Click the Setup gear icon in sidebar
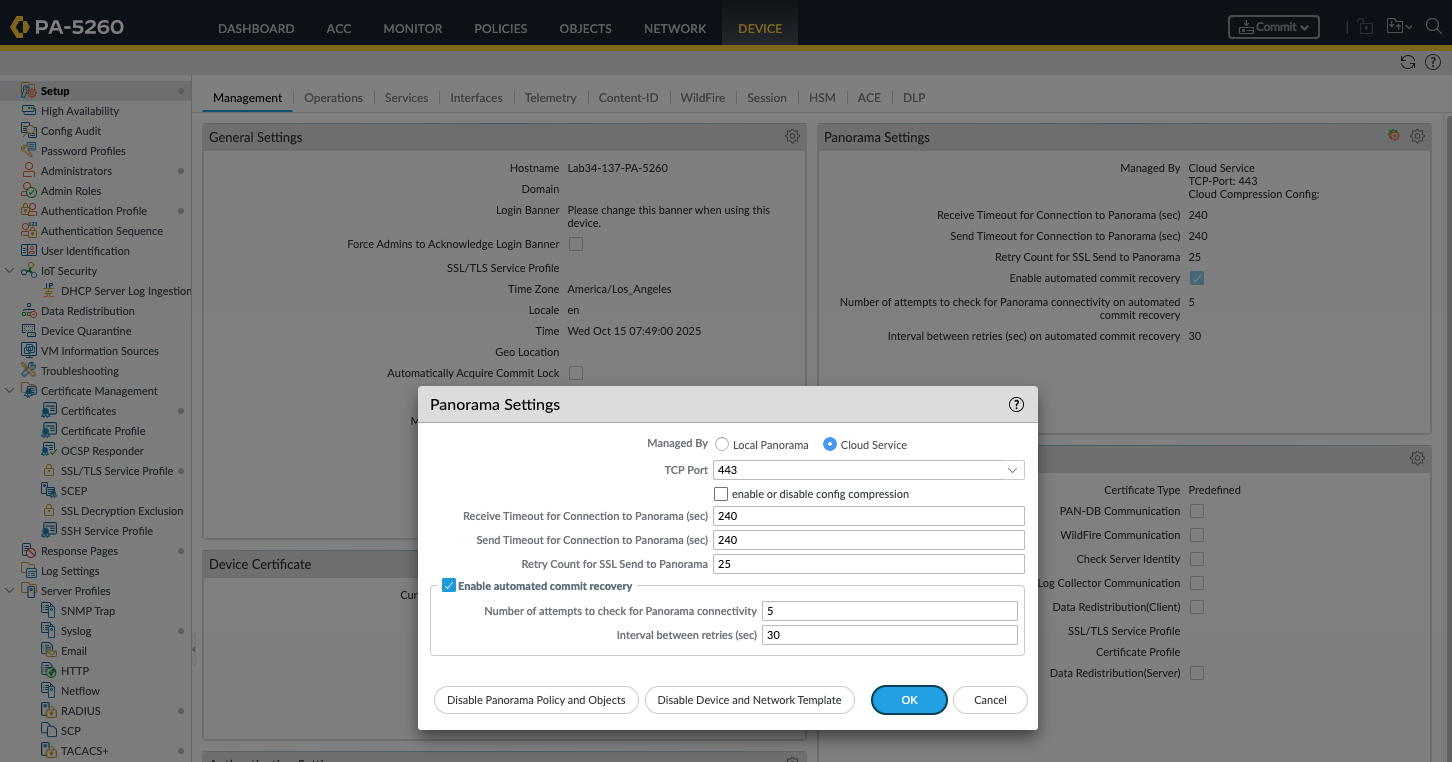The height and width of the screenshot is (762, 1452). [29, 91]
